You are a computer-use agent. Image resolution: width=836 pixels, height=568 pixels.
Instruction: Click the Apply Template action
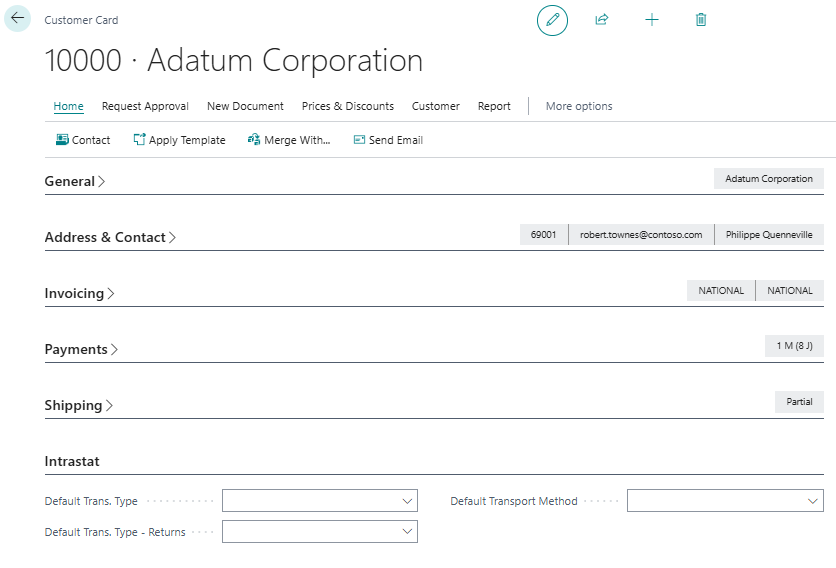180,140
